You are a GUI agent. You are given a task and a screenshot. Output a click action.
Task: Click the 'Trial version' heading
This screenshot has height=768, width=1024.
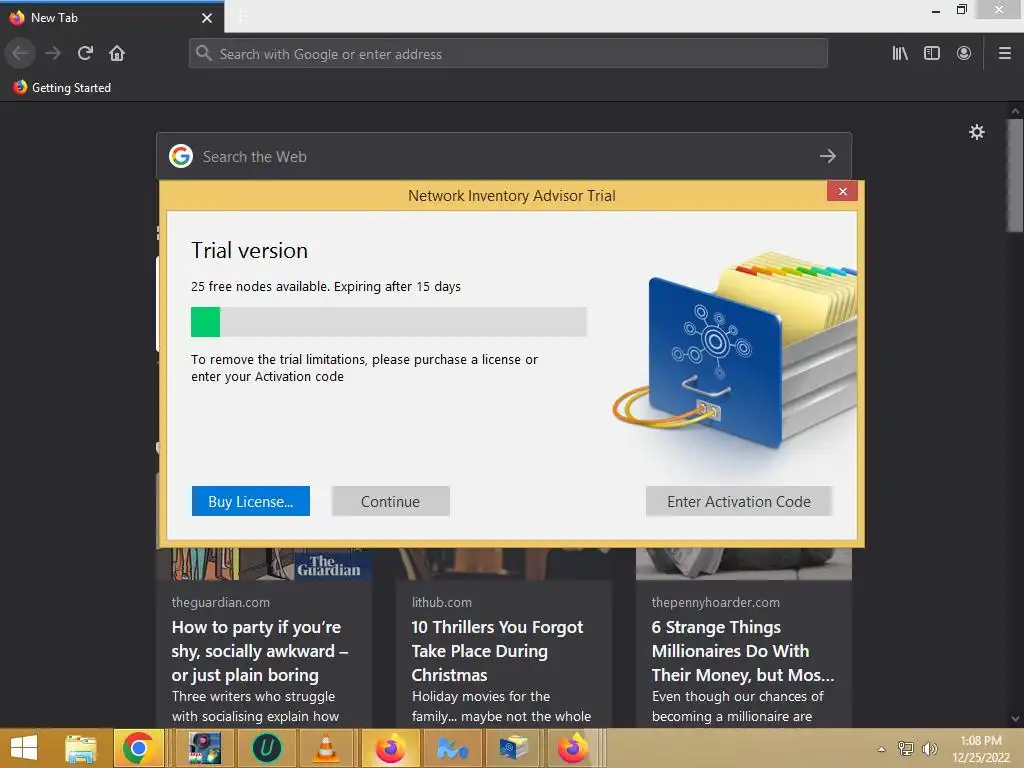click(249, 251)
